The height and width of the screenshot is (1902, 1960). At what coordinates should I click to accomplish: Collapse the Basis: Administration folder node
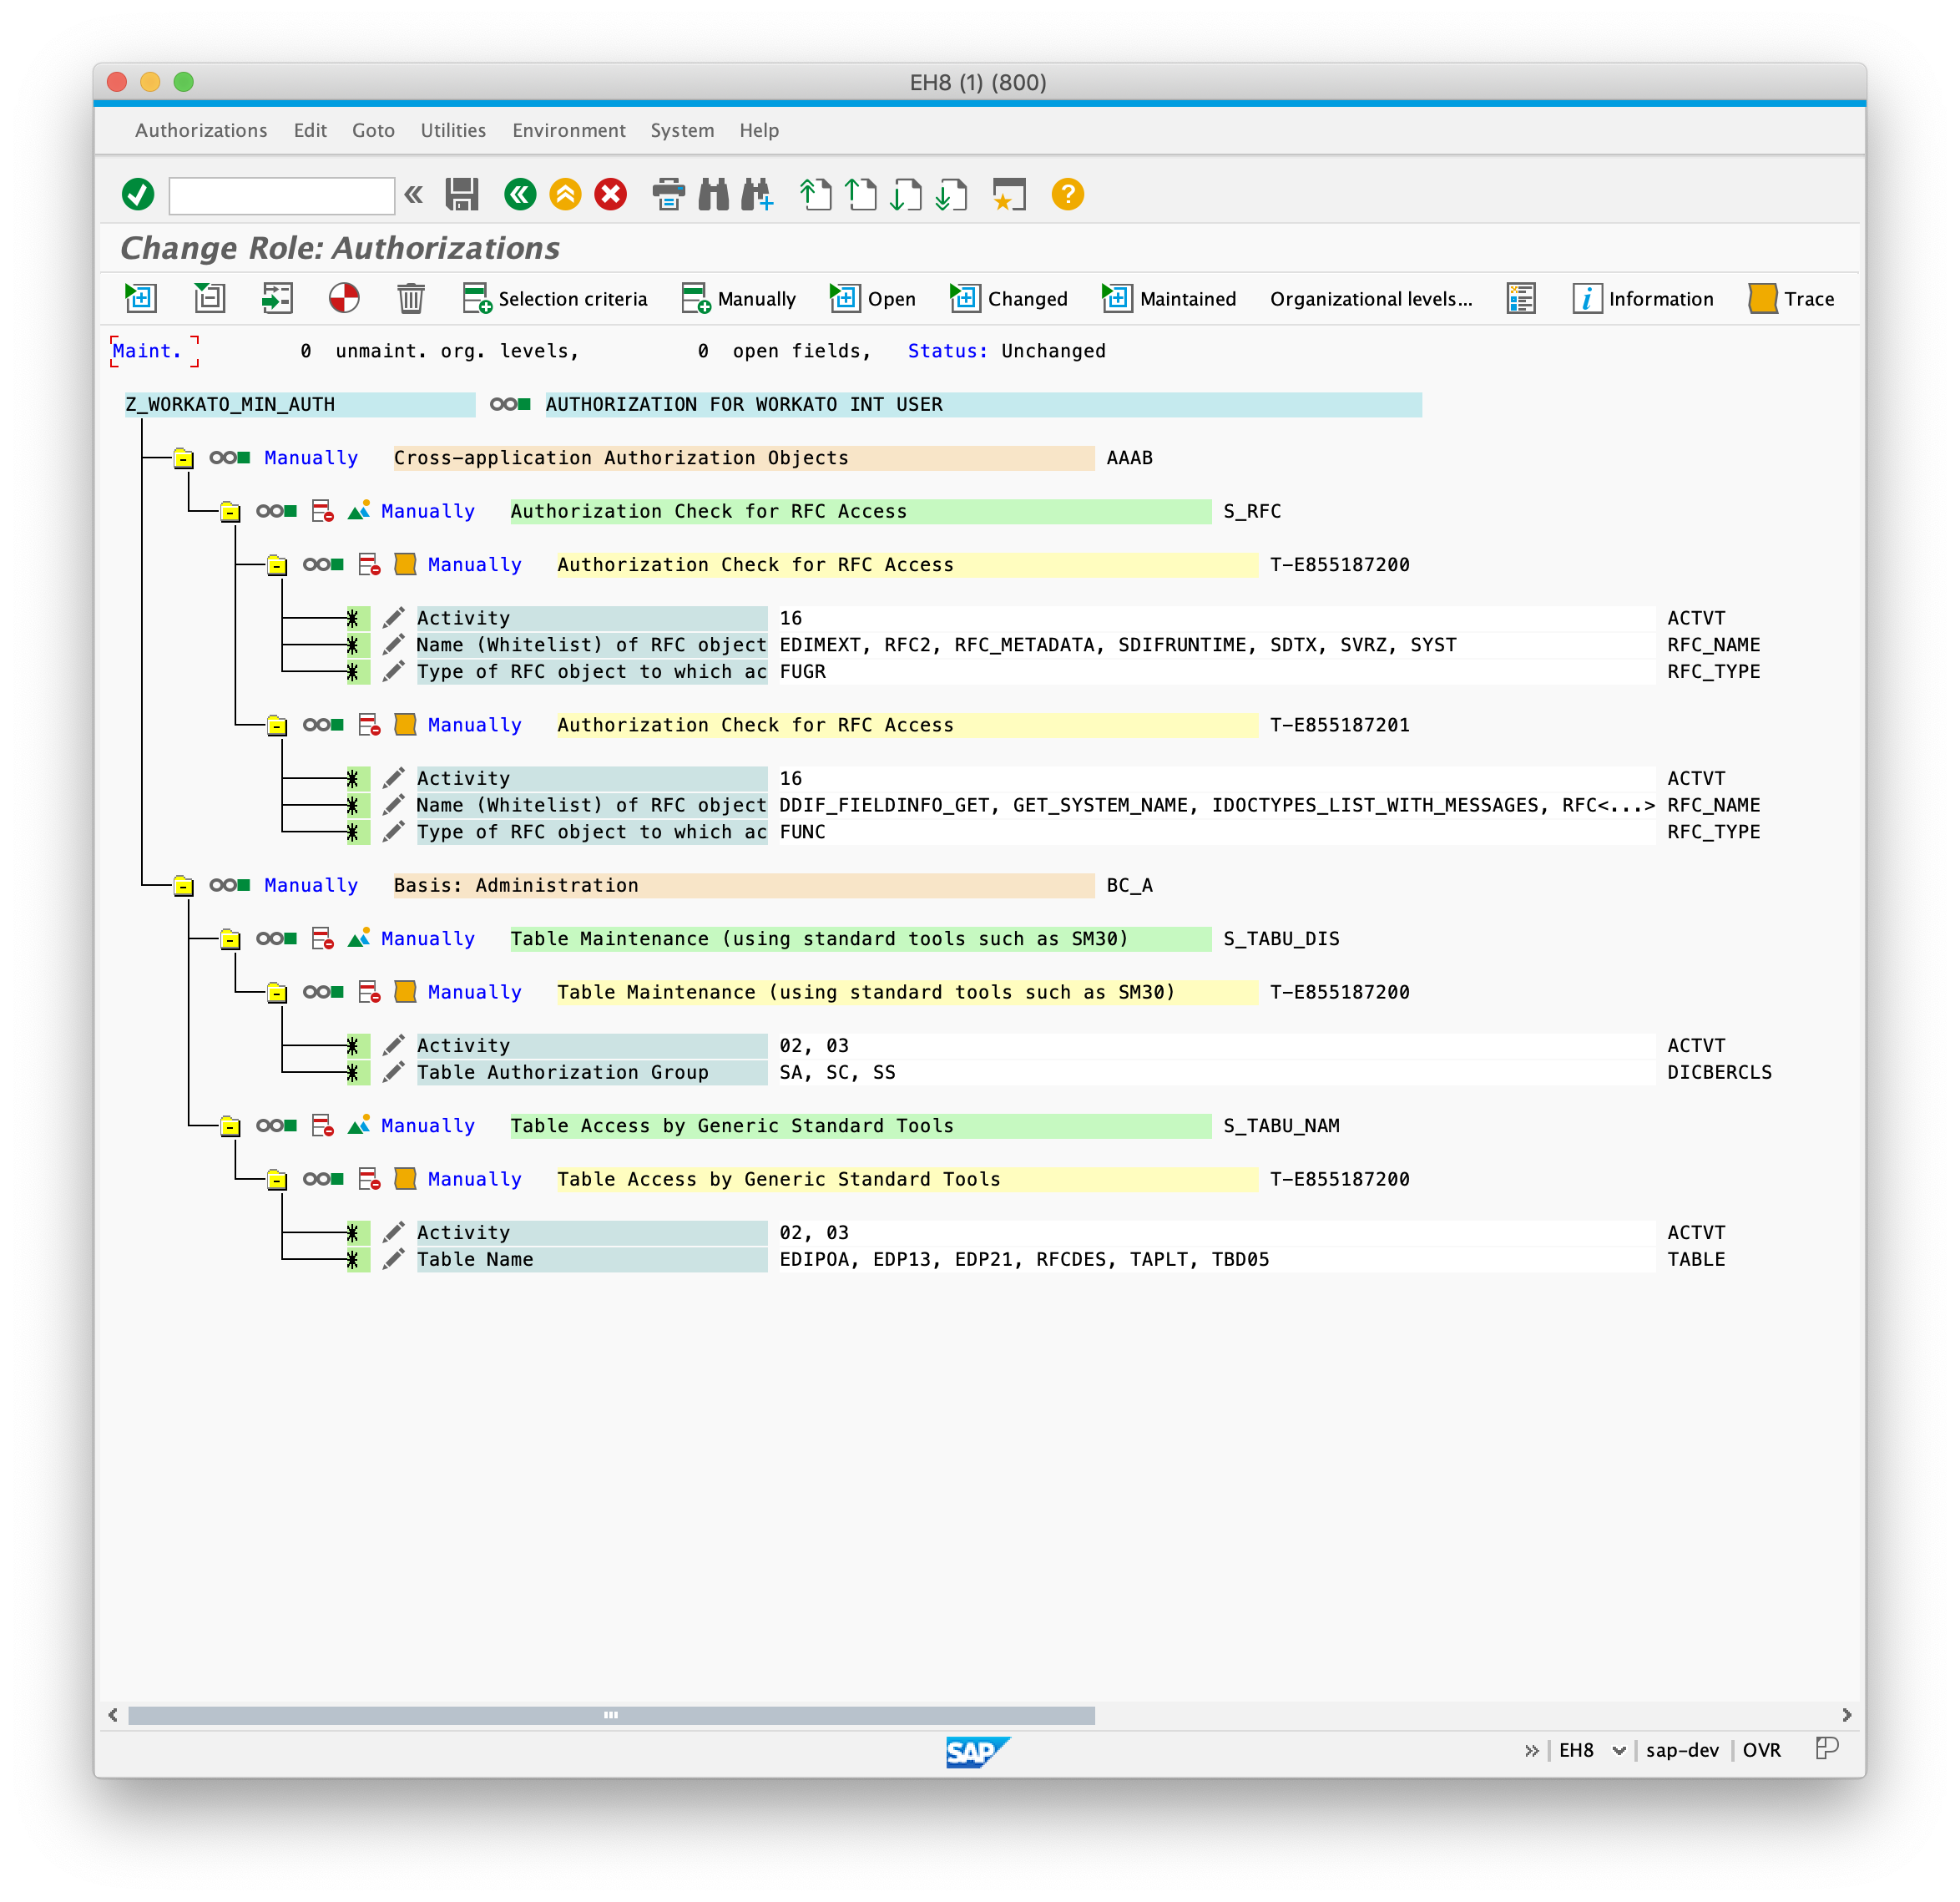click(x=184, y=886)
